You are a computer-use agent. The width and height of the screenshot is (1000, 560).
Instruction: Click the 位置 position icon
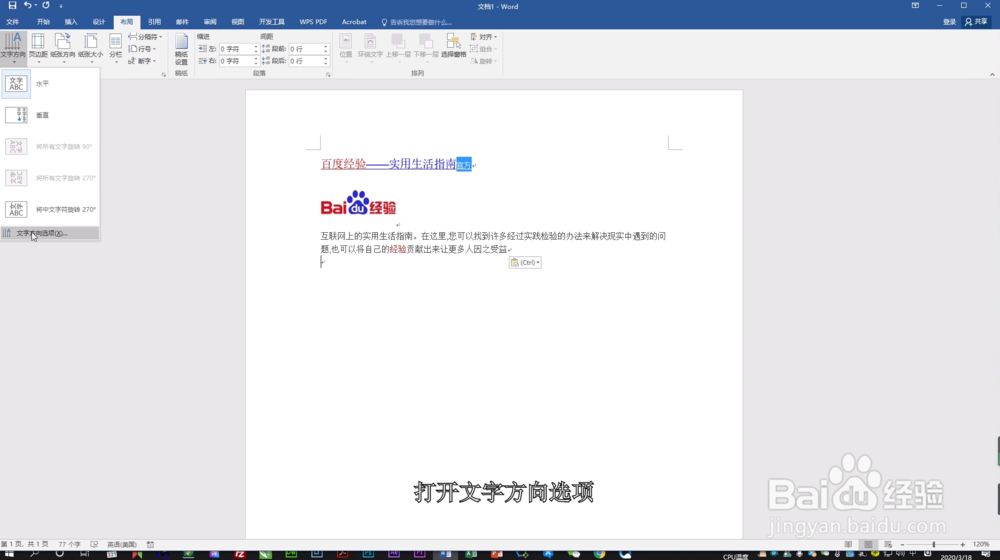tap(346, 47)
